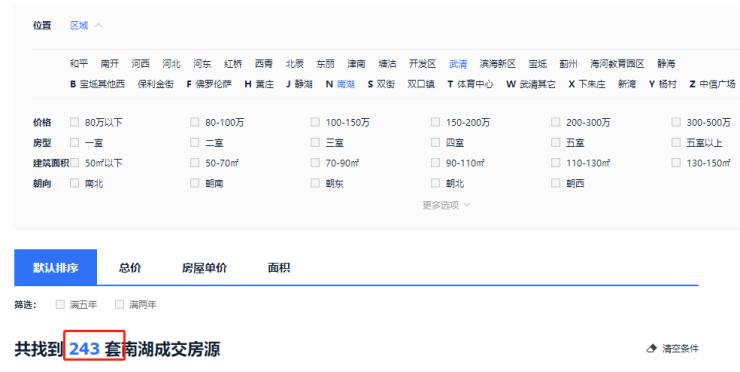Viewport: 740px width, 372px height.
Task: Choose the 塘沽 district link
Action: point(387,64)
